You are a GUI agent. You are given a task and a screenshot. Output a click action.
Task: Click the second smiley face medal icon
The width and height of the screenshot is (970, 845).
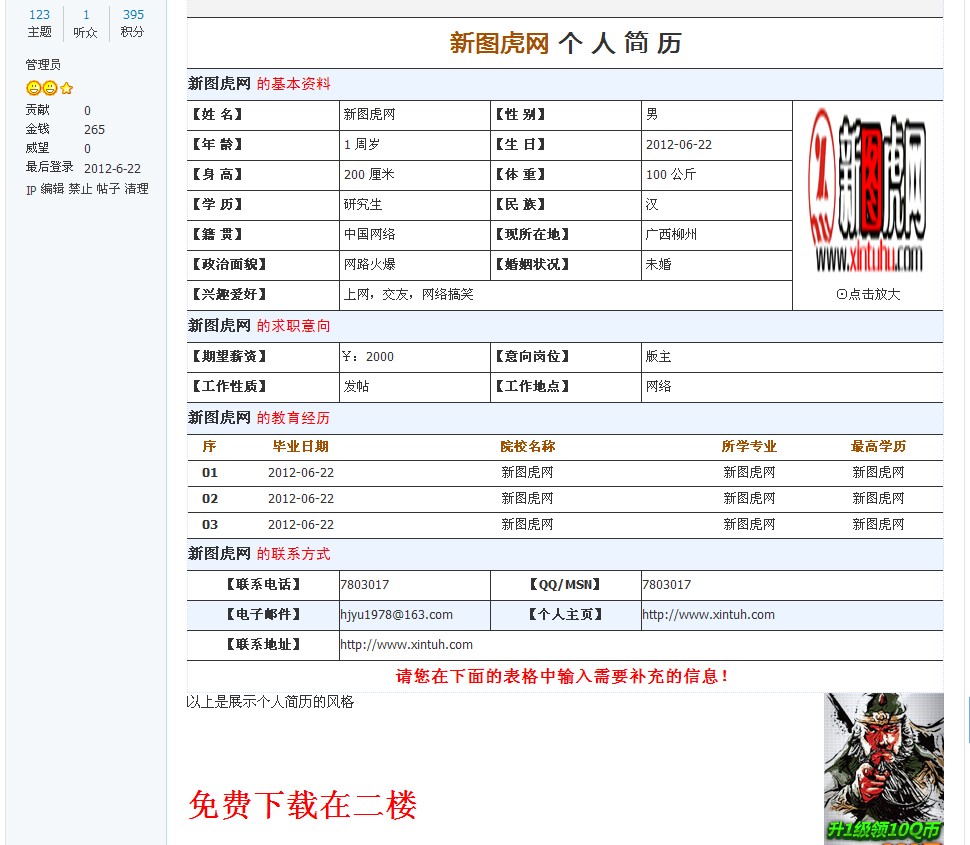(x=50, y=88)
